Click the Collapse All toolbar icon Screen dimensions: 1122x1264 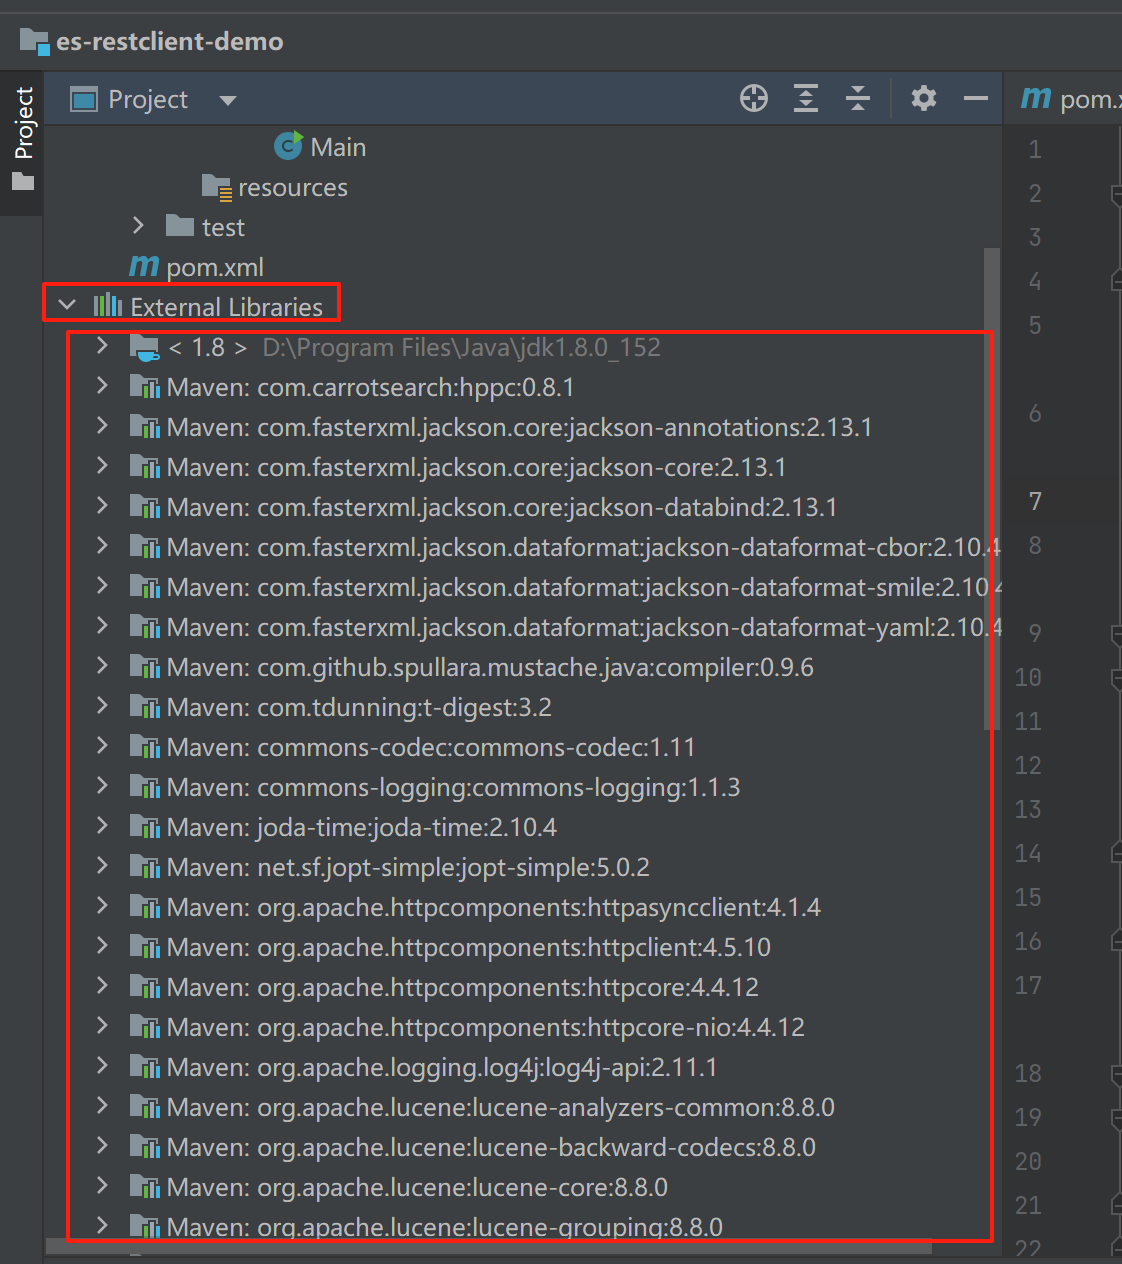(858, 98)
